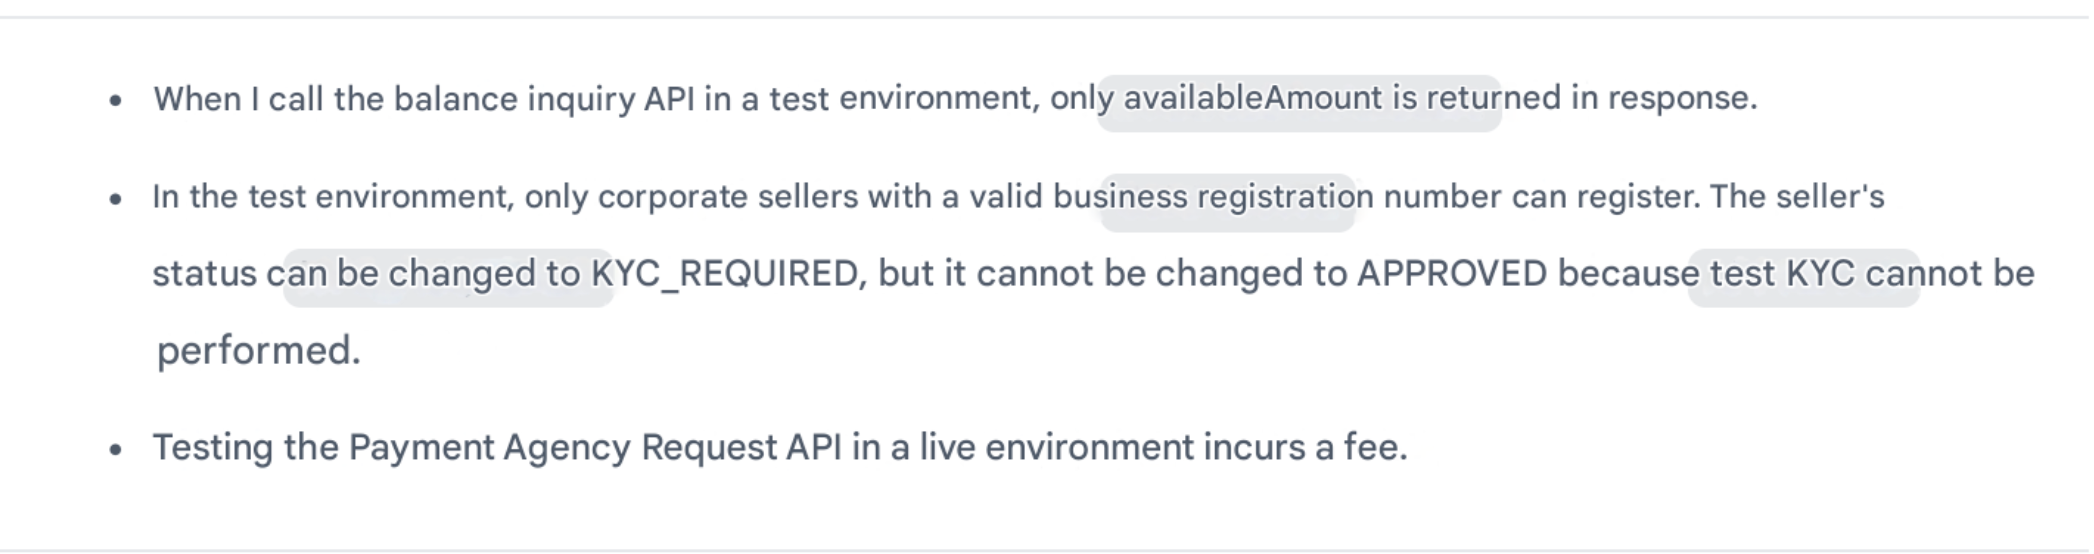This screenshot has width=2094, height=554.
Task: Click 'number can register.' text
Action: click(x=1542, y=197)
